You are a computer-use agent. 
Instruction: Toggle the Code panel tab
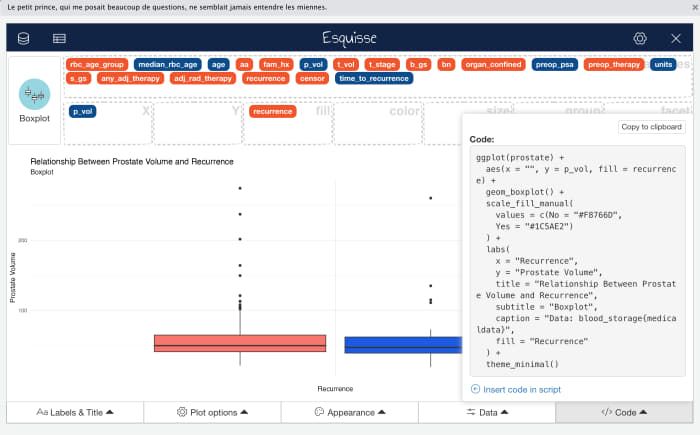click(624, 412)
